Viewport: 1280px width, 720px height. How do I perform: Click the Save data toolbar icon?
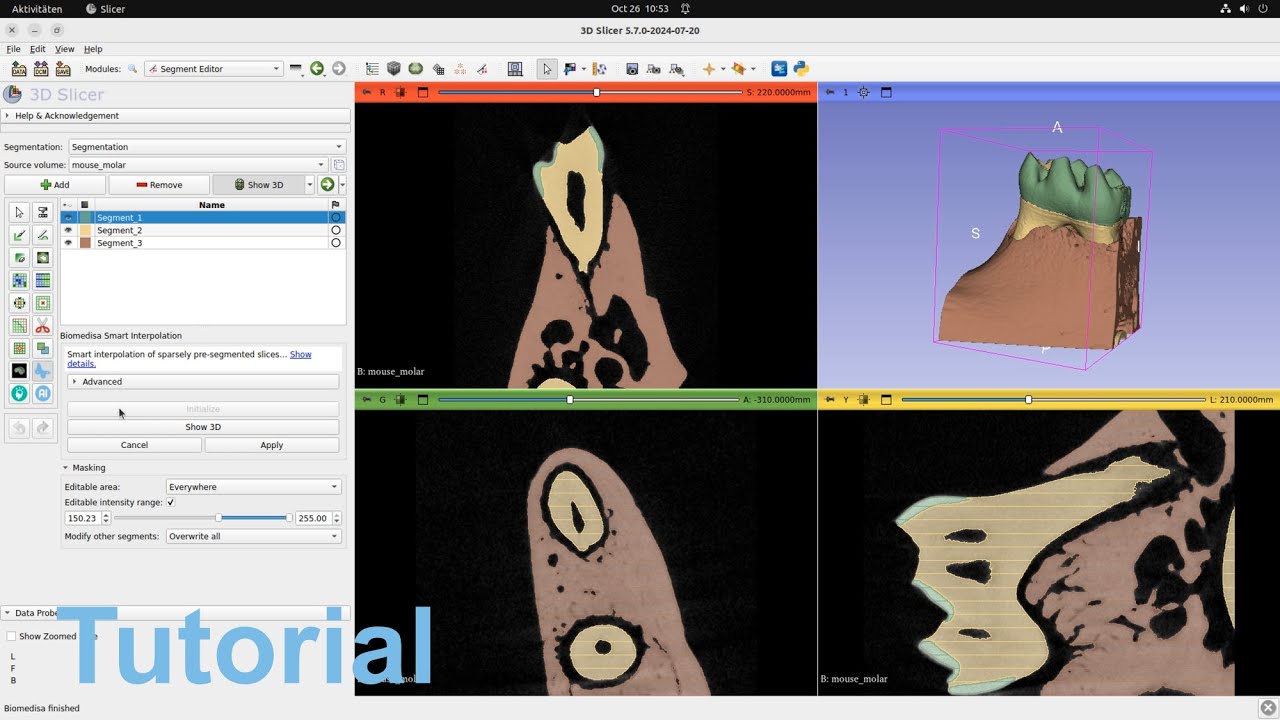[63, 69]
